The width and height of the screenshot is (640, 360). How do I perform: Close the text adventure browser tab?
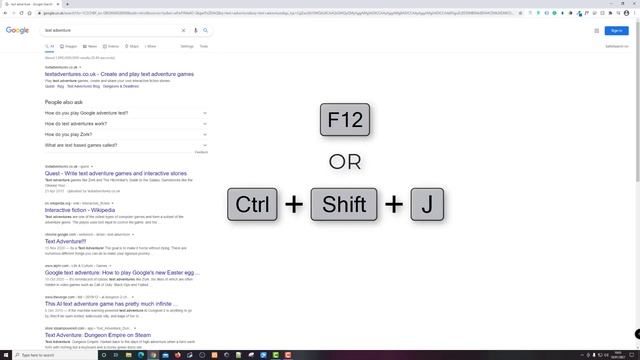[58, 4]
